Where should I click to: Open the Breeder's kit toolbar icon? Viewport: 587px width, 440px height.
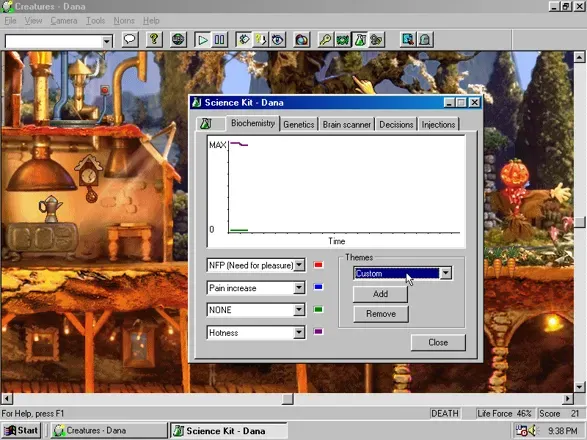[x=377, y=39]
